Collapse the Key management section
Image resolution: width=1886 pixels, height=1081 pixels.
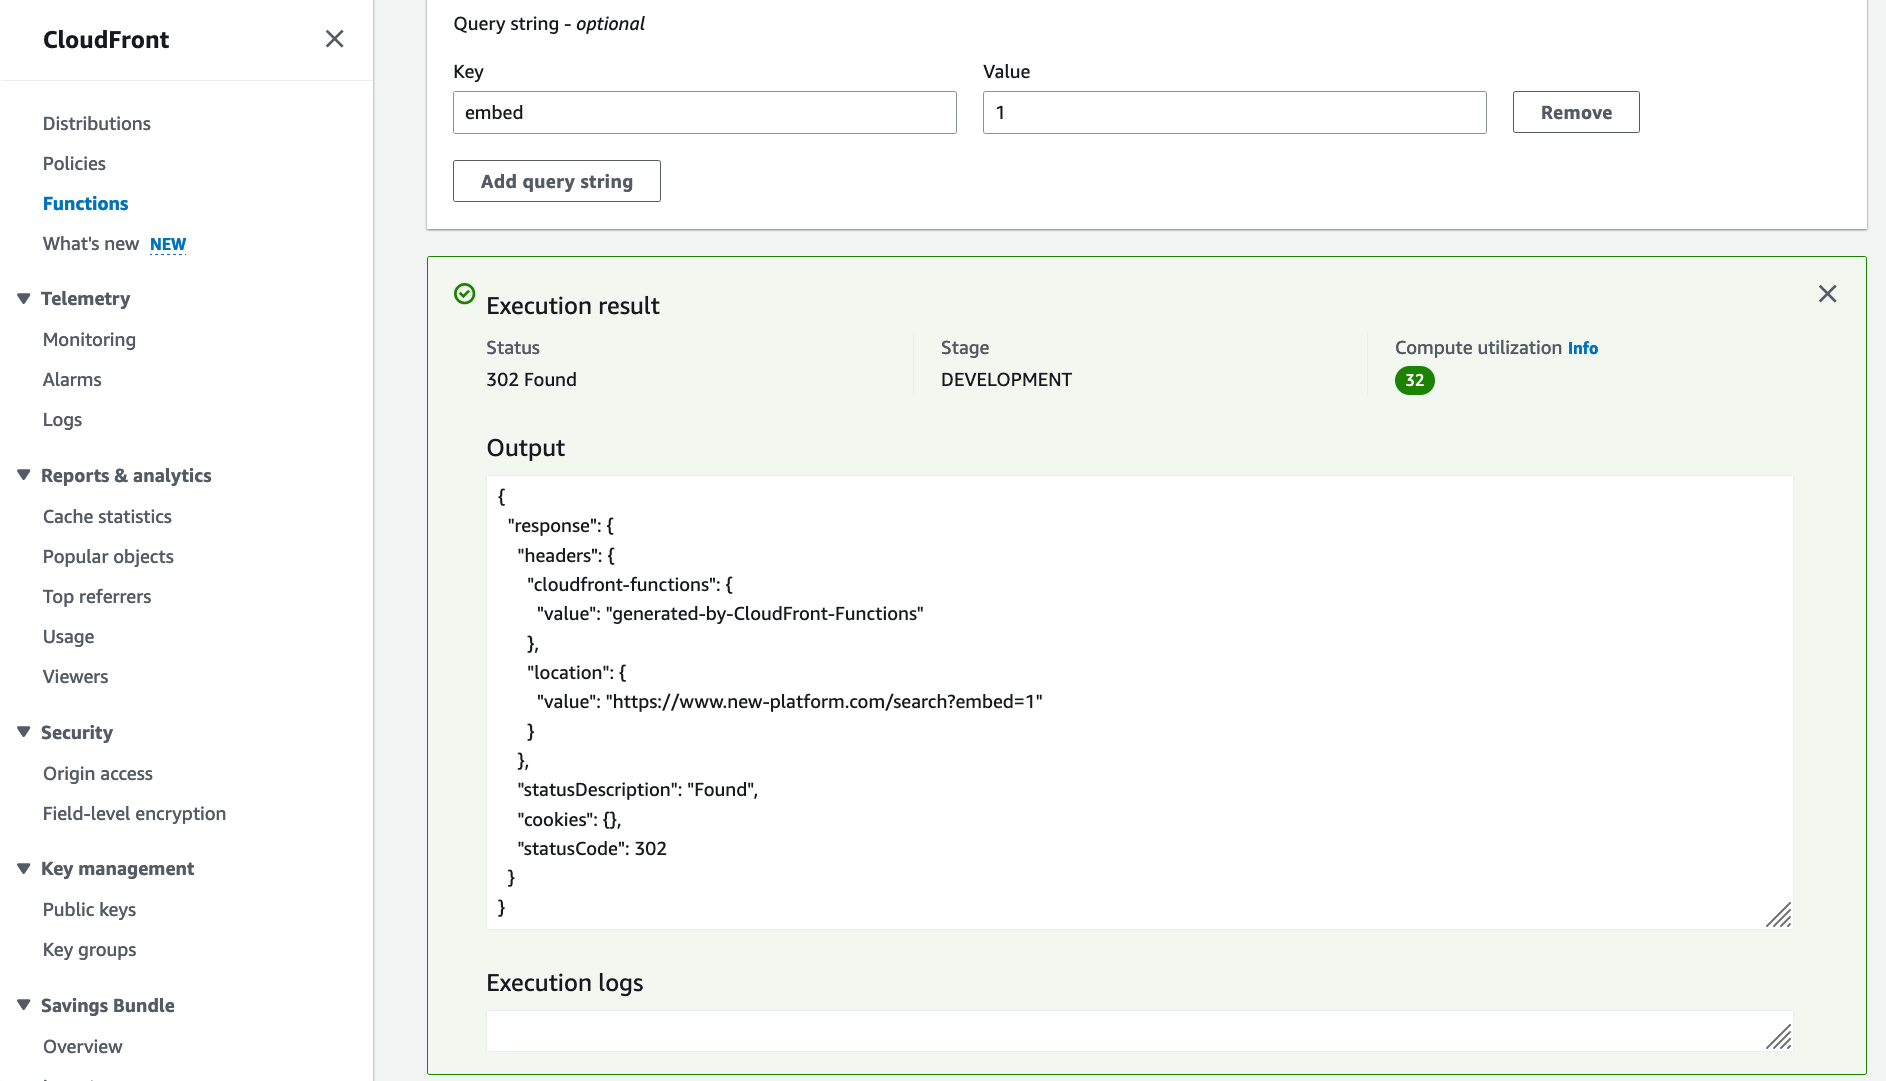(x=22, y=867)
